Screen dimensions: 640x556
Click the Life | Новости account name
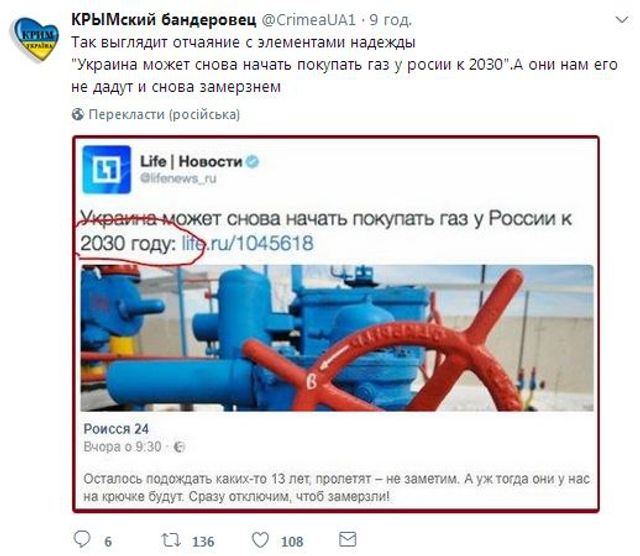point(191,162)
